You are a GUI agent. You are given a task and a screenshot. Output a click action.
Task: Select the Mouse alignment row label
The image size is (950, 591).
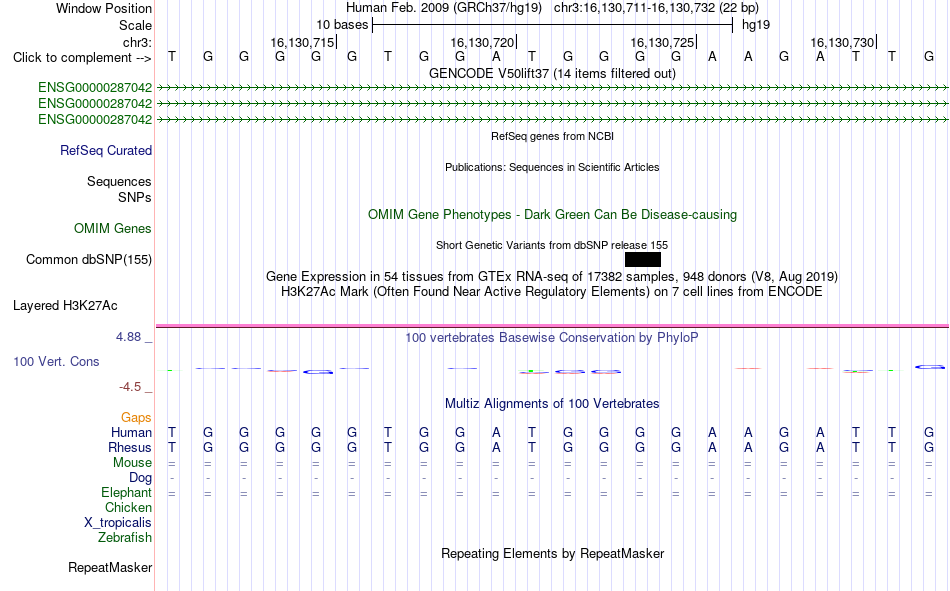pos(132,462)
